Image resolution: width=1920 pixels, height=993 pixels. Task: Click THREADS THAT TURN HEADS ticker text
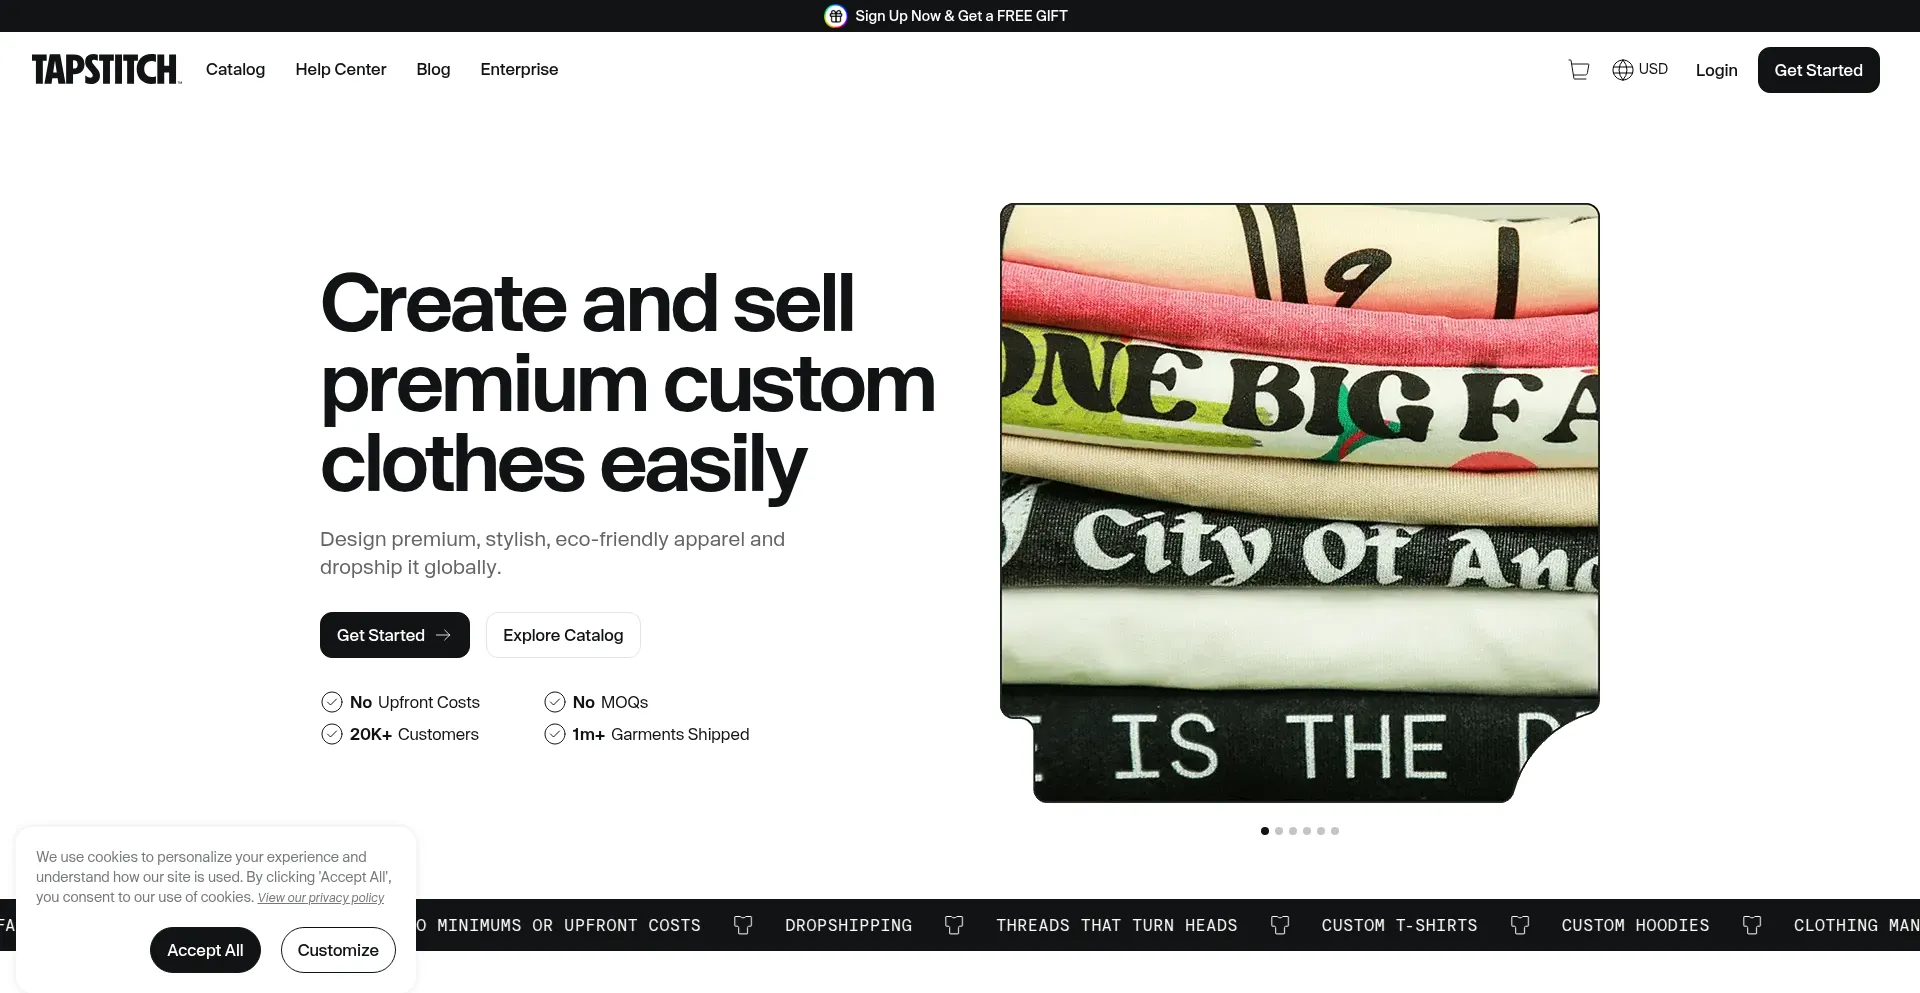1116,925
